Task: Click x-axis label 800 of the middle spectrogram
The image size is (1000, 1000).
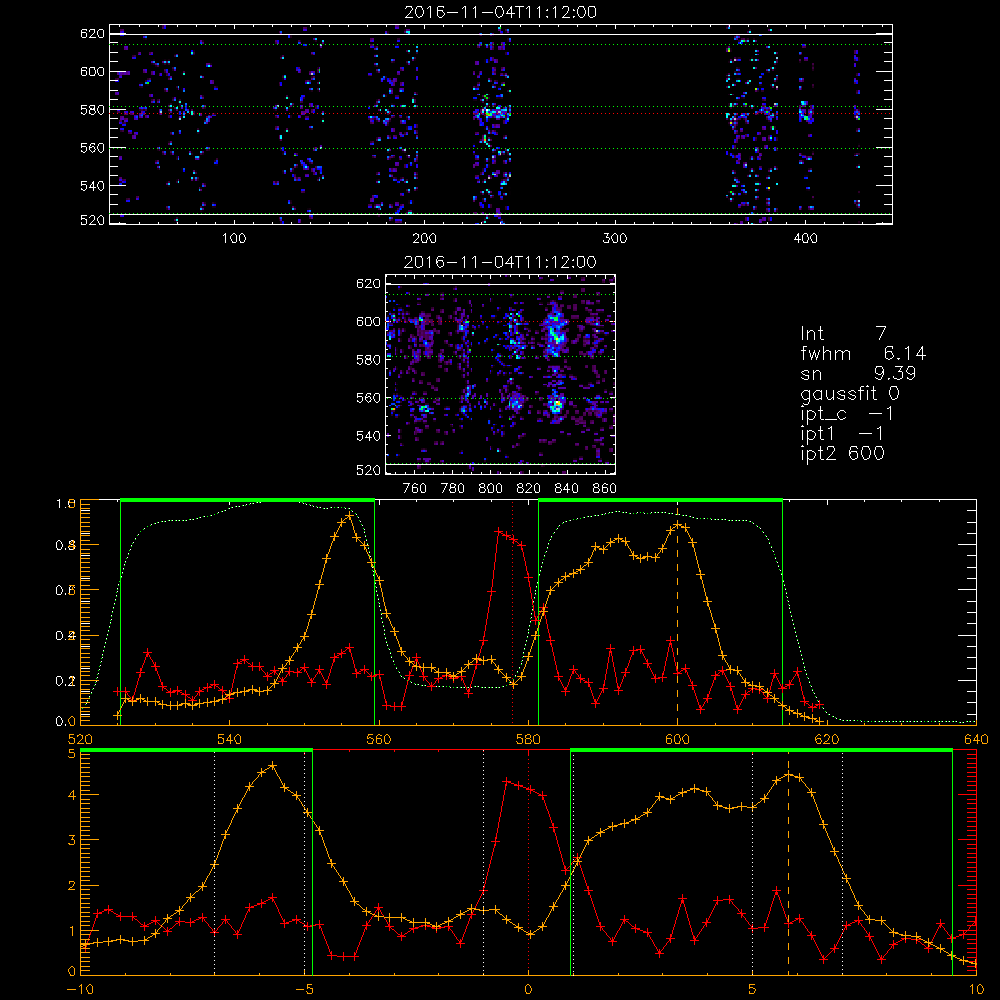Action: point(490,489)
